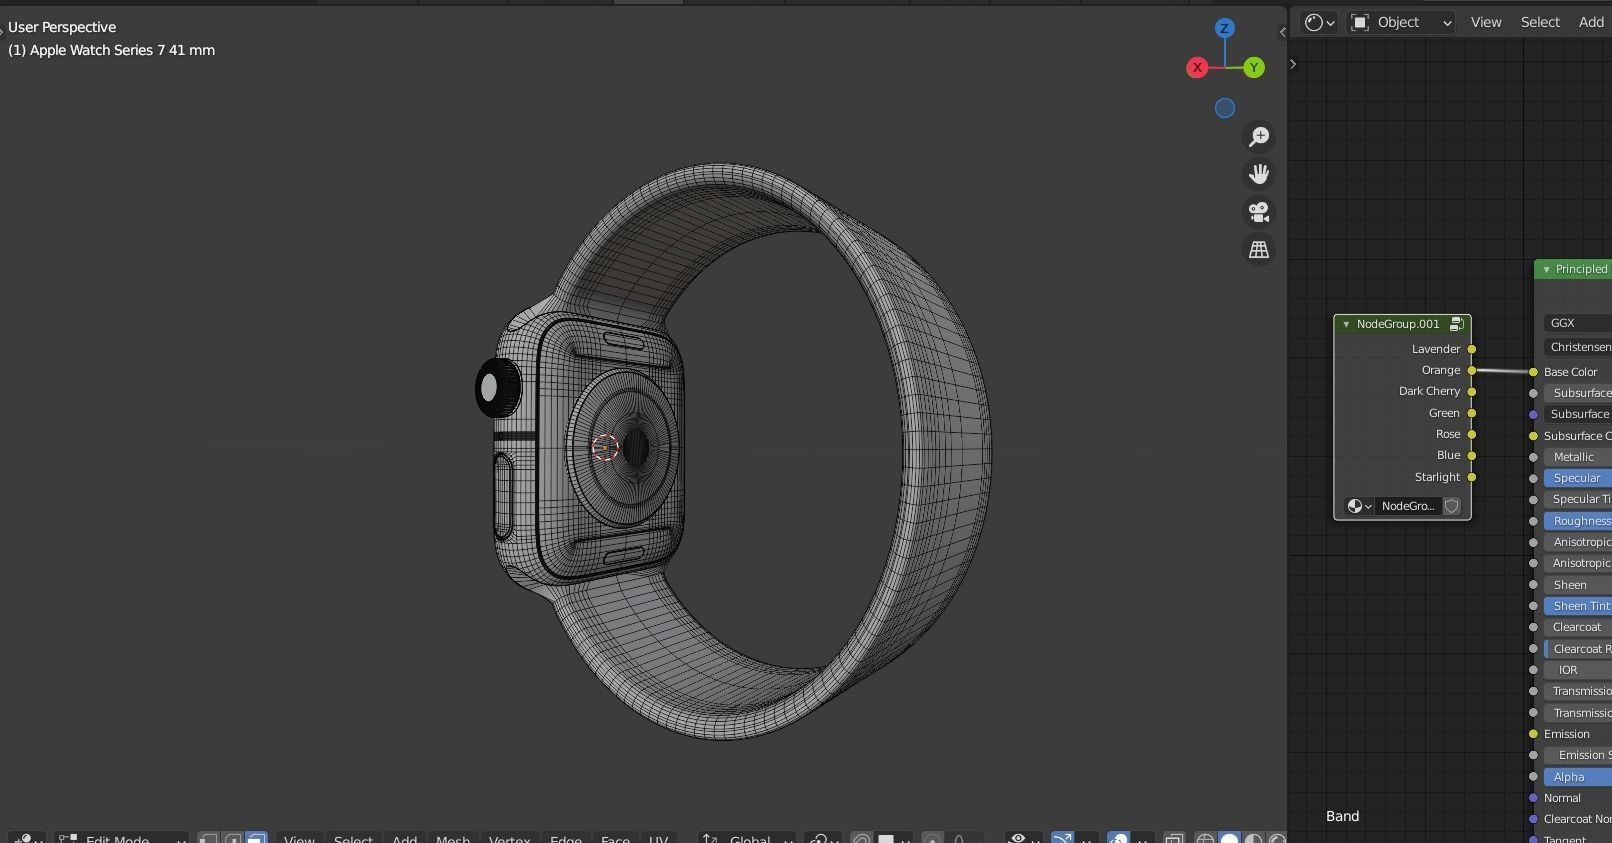
Task: Open the Vertex menu in viewport header
Action: coord(509,839)
